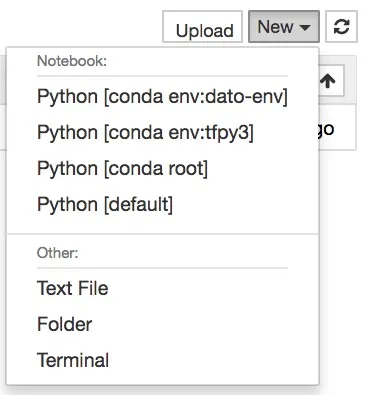Viewport: 373px width, 395px height.
Task: Click the divider between Notebook and Other sections
Action: coord(163,234)
